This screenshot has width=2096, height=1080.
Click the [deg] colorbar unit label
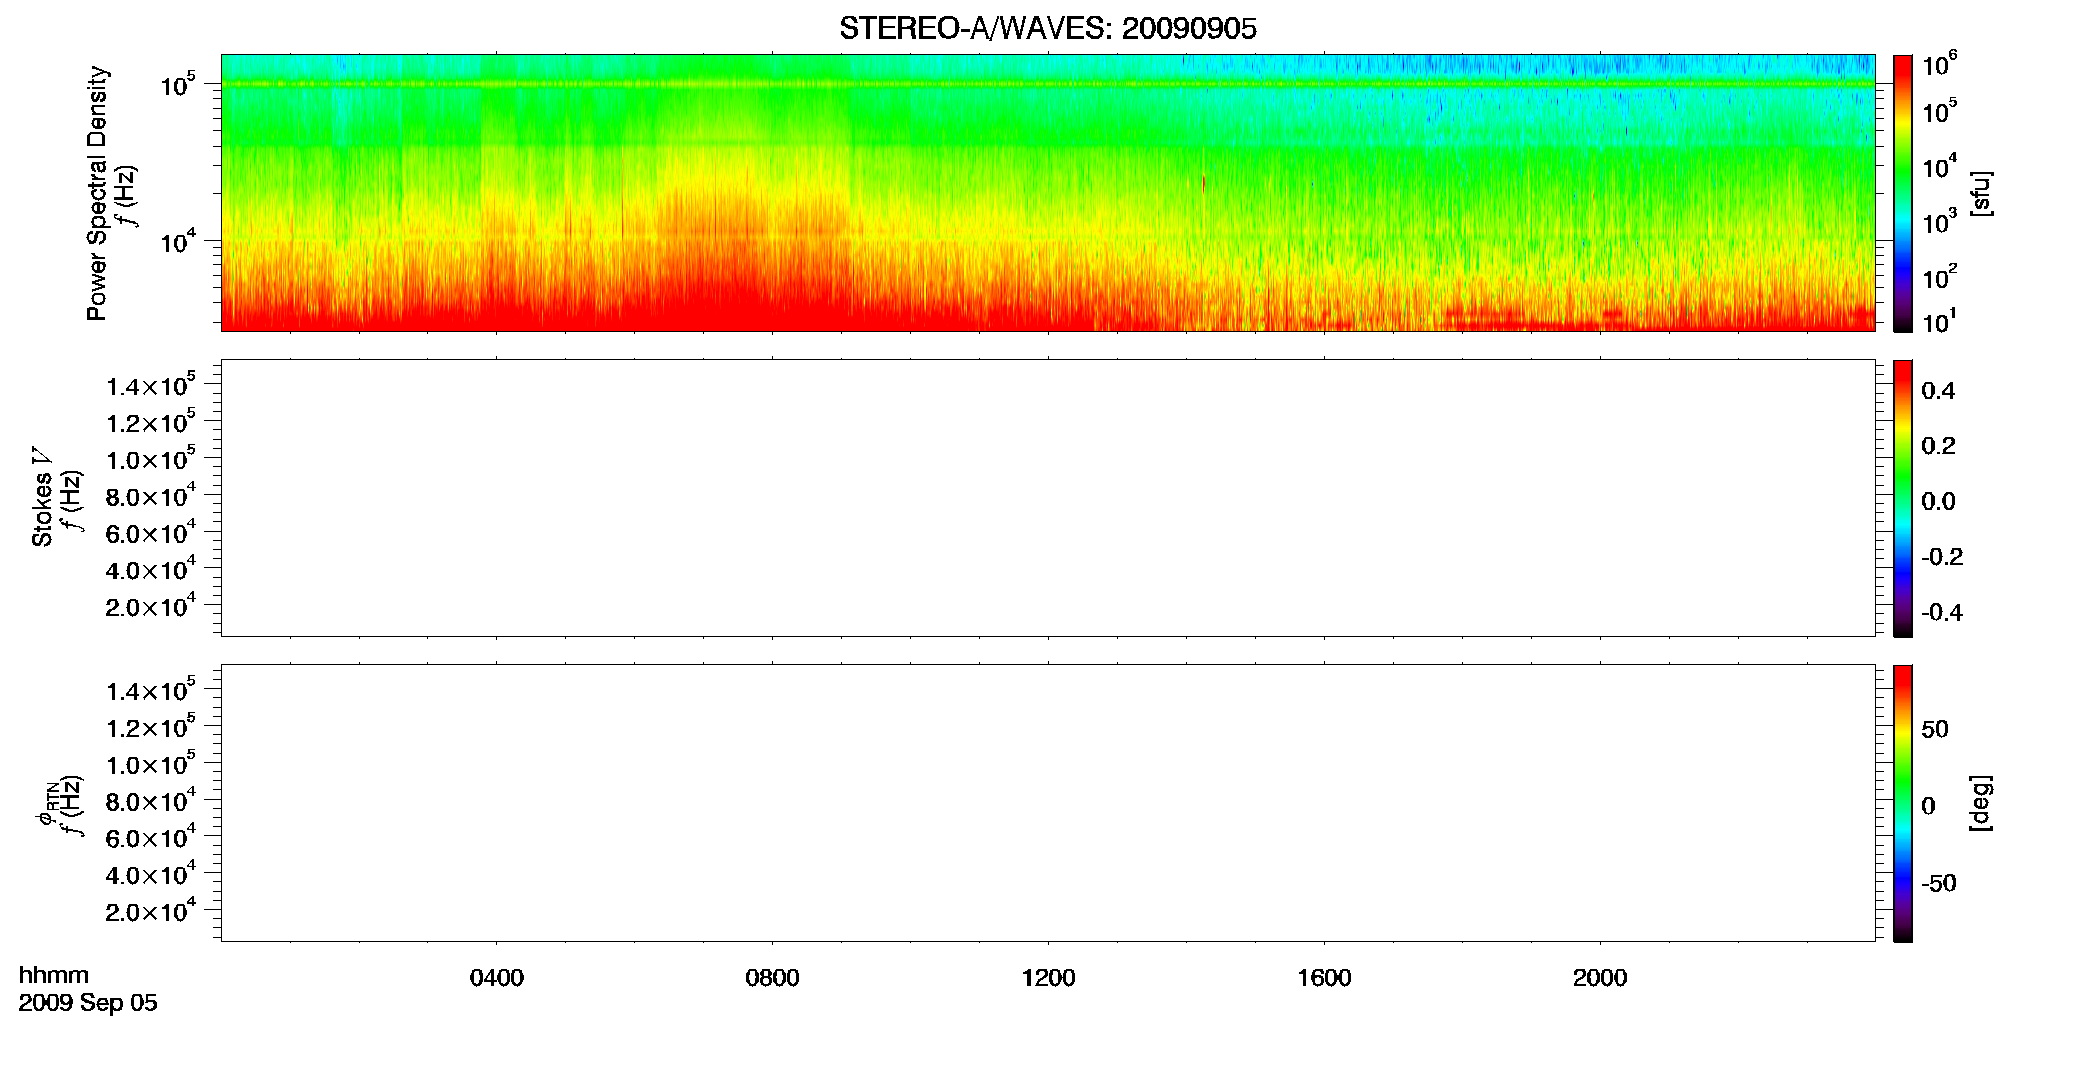pyautogui.click(x=1981, y=803)
